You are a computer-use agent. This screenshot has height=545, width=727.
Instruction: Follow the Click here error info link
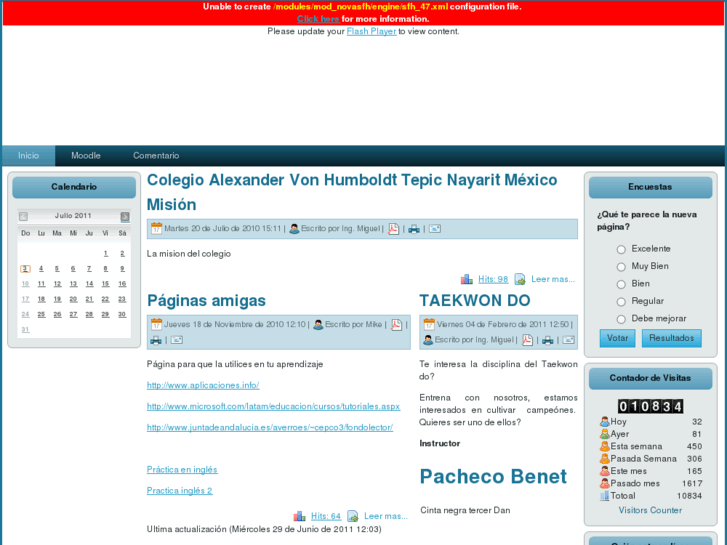318,19
